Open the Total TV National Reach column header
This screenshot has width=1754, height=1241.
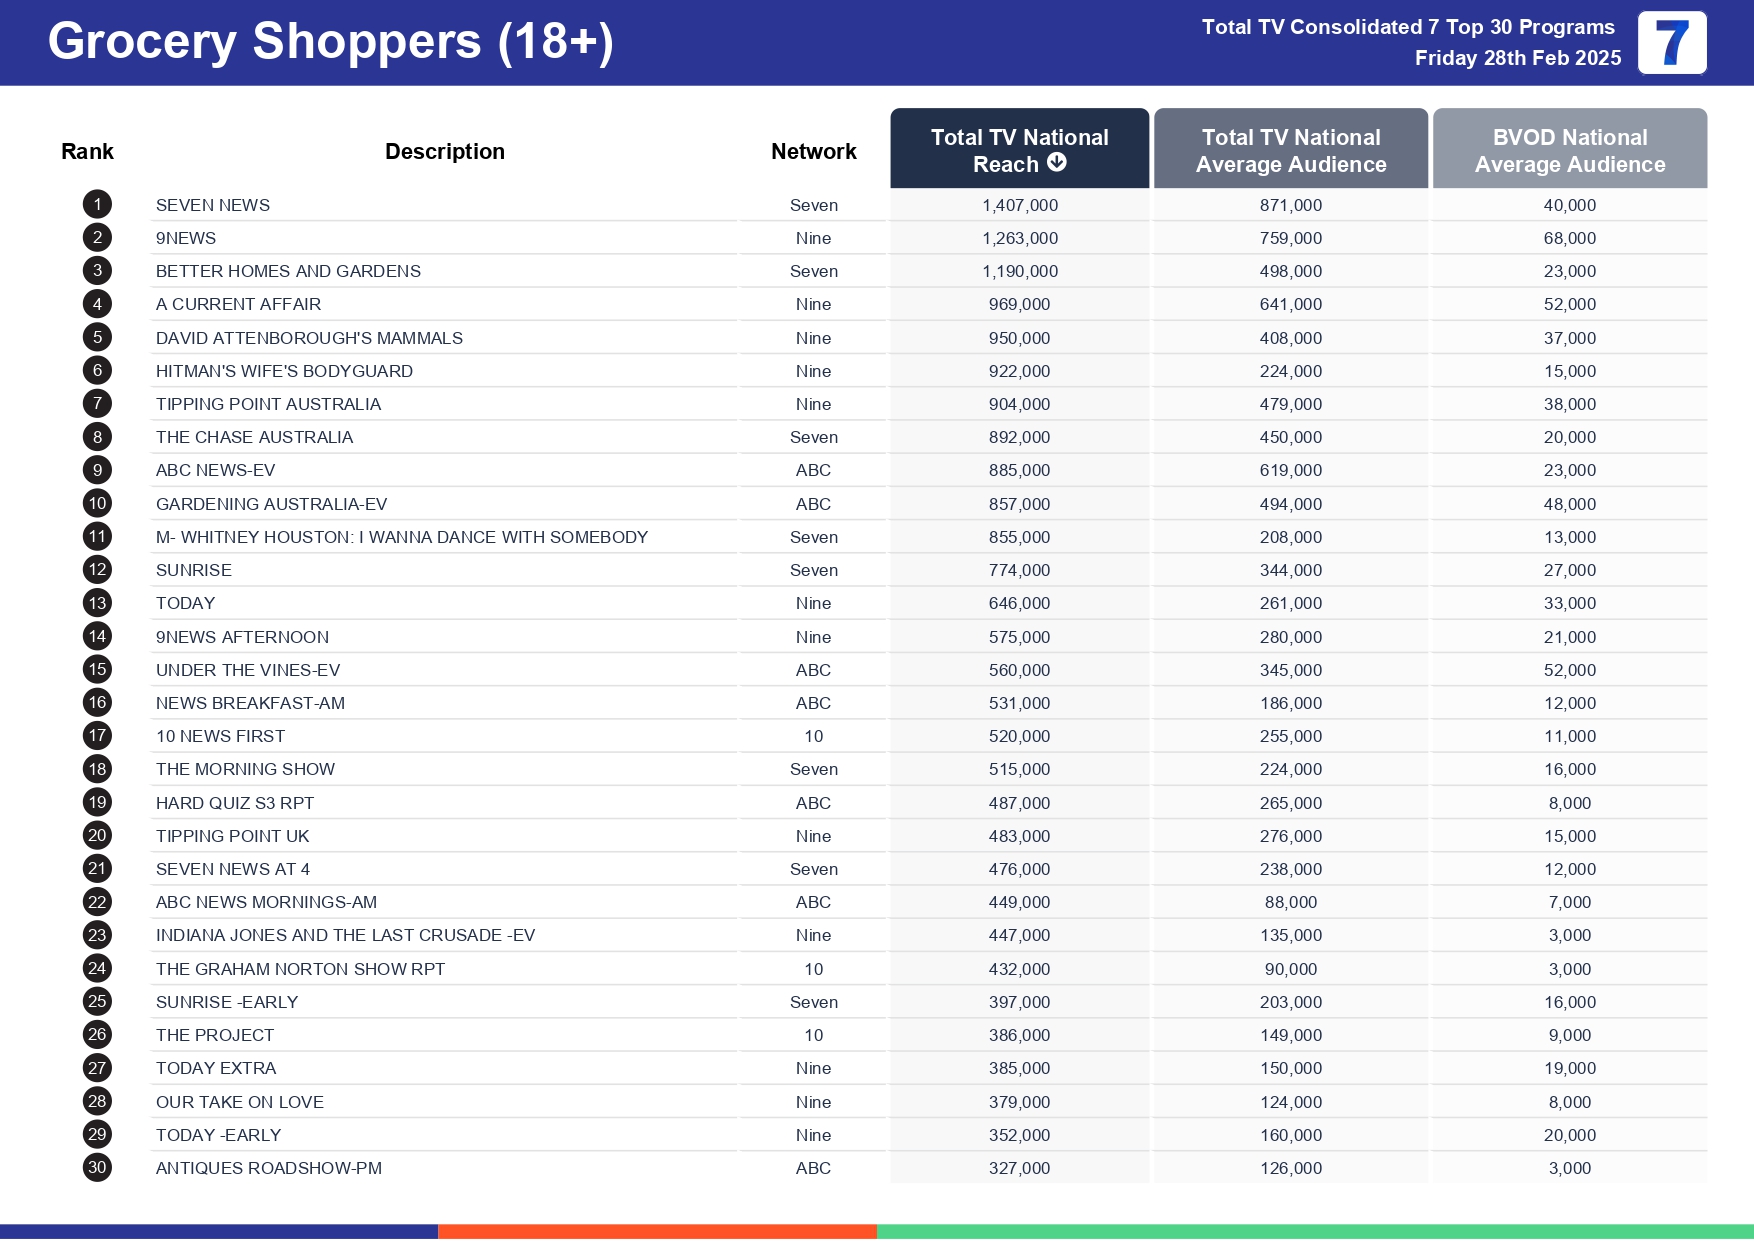point(1019,149)
